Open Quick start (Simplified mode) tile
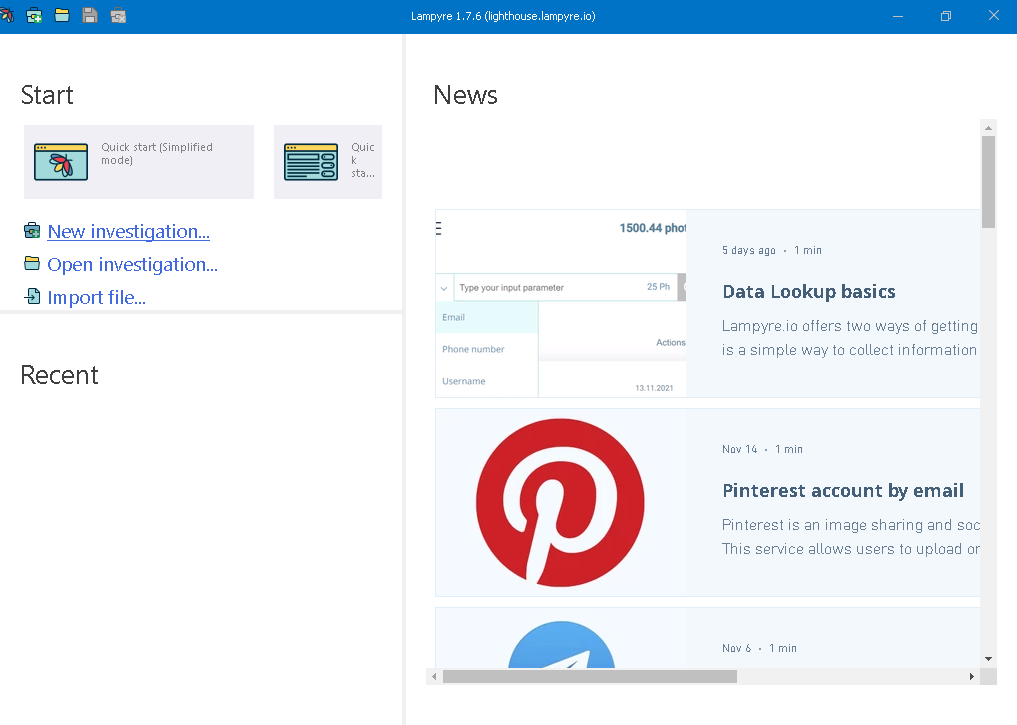This screenshot has width=1017, height=725. click(x=139, y=162)
